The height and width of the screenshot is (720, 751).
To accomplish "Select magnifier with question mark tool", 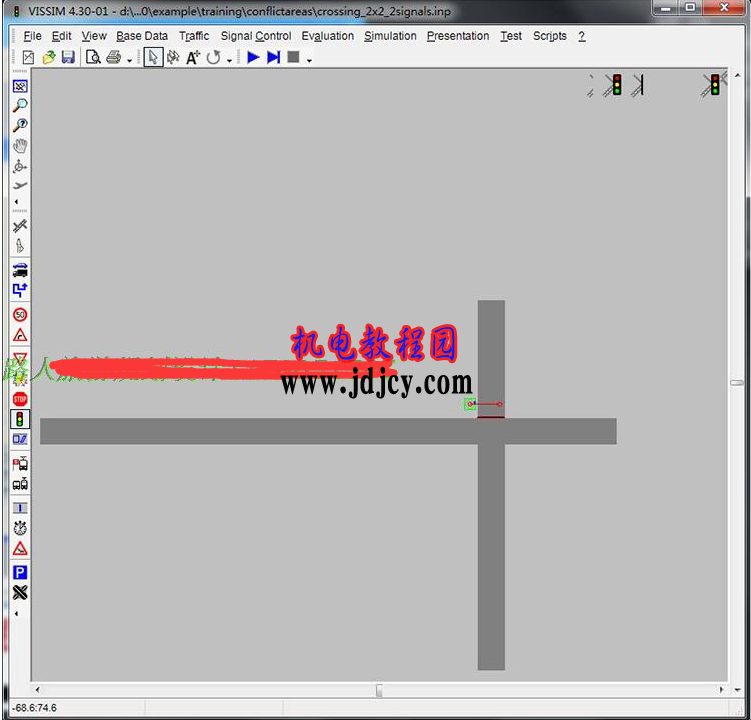I will [x=20, y=125].
